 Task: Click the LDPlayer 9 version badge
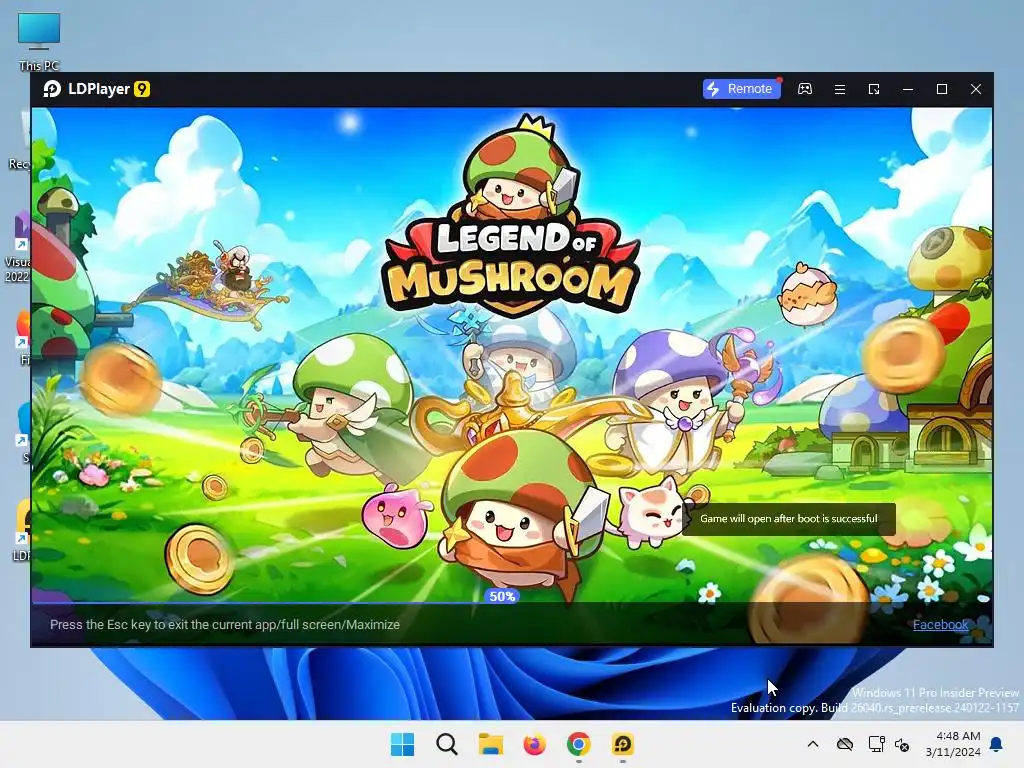click(x=142, y=89)
